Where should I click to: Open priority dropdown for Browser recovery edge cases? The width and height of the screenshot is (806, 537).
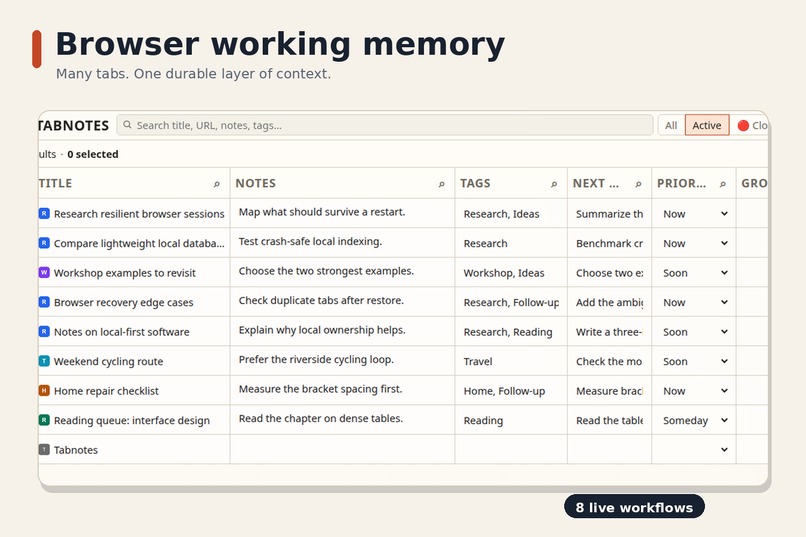(x=695, y=302)
